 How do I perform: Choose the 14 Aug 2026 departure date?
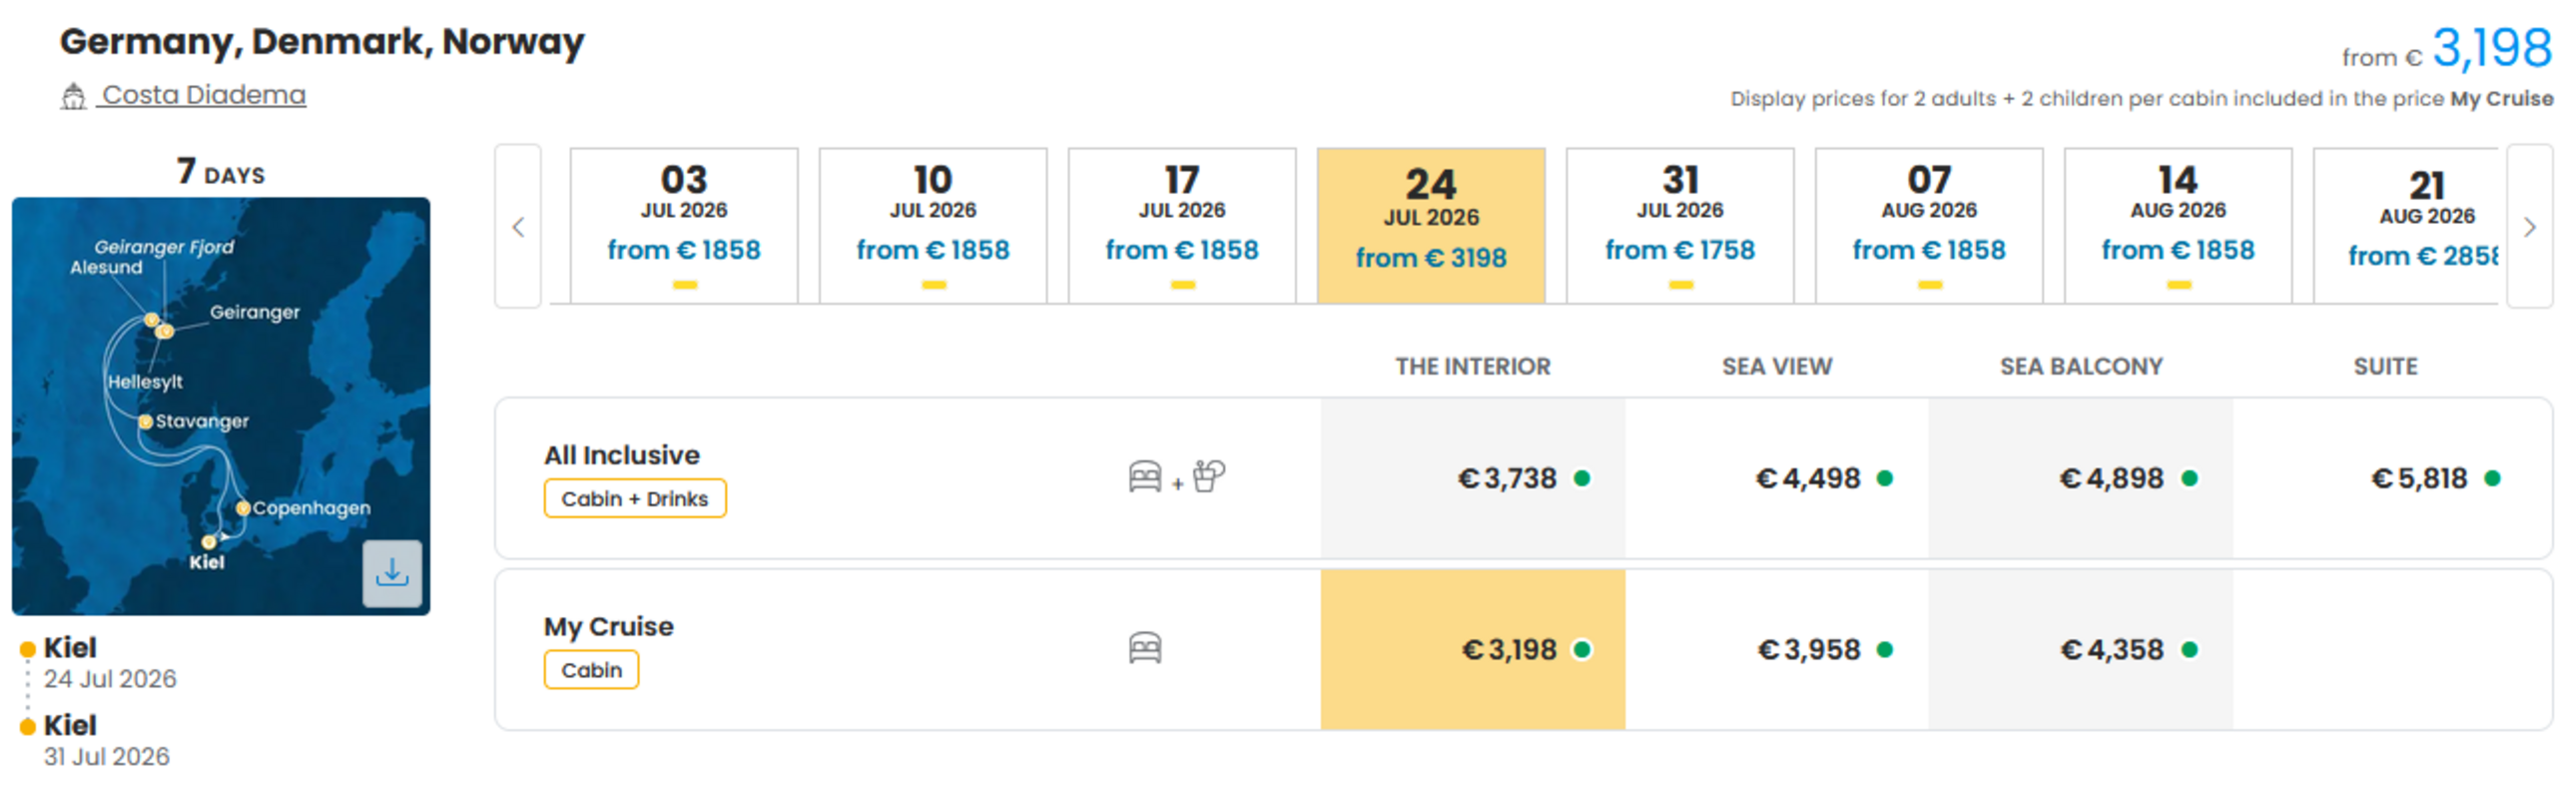[2178, 226]
